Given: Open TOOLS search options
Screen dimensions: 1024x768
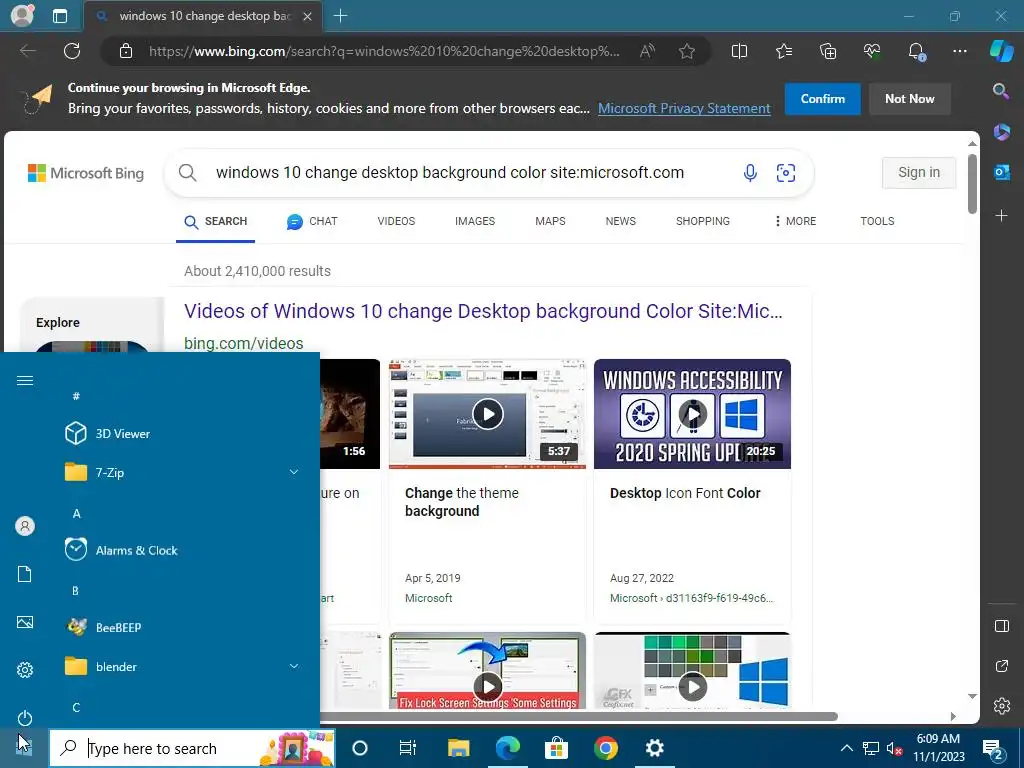Looking at the screenshot, I should point(877,221).
